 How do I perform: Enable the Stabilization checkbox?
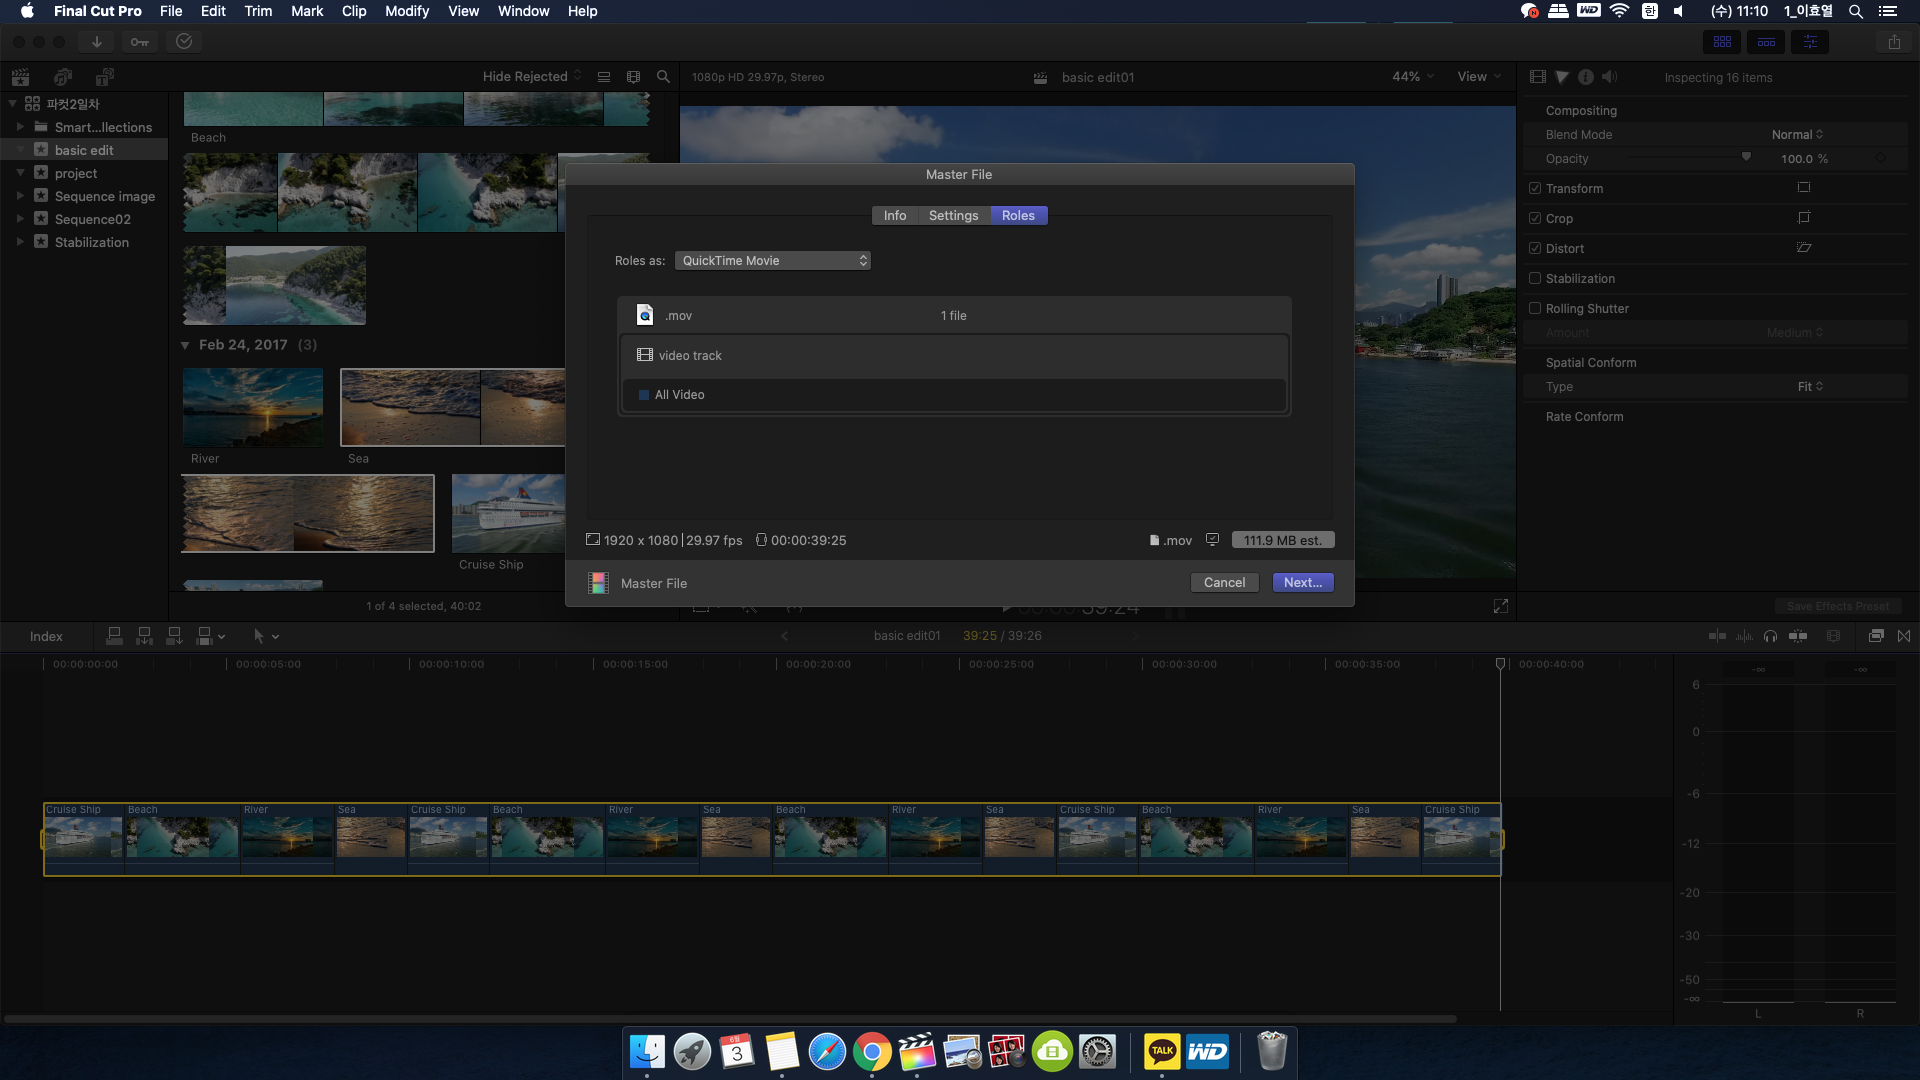(x=1535, y=278)
